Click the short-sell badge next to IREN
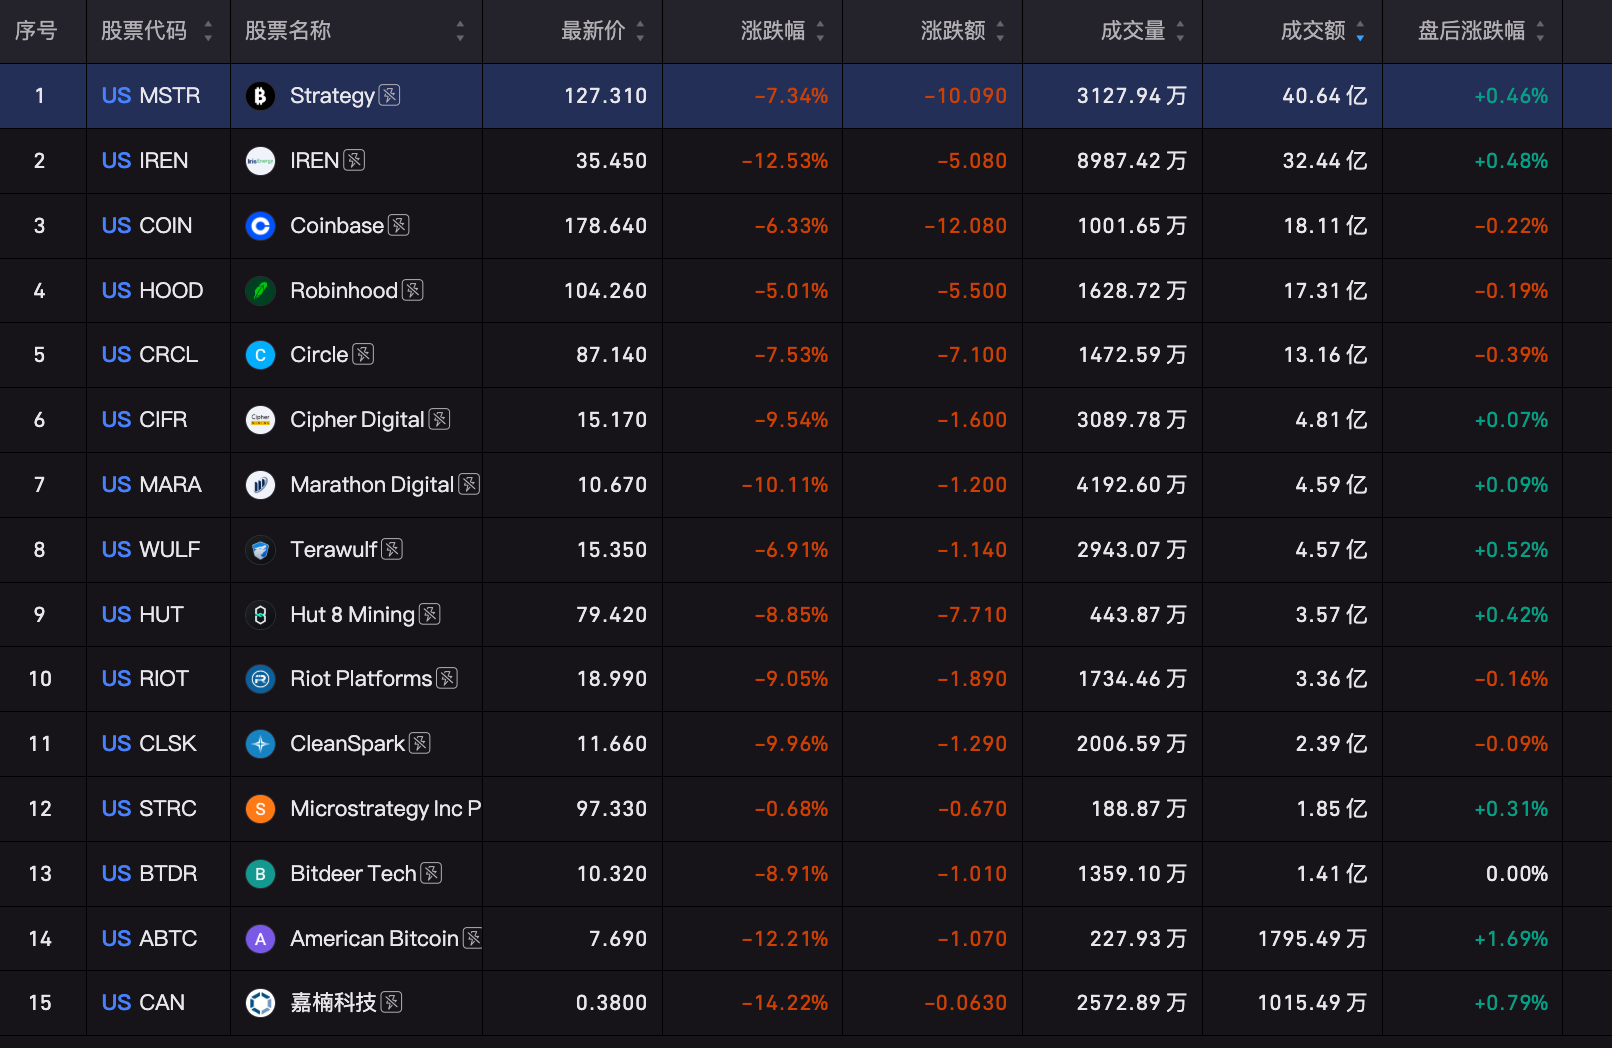Image resolution: width=1612 pixels, height=1048 pixels. click(x=354, y=160)
